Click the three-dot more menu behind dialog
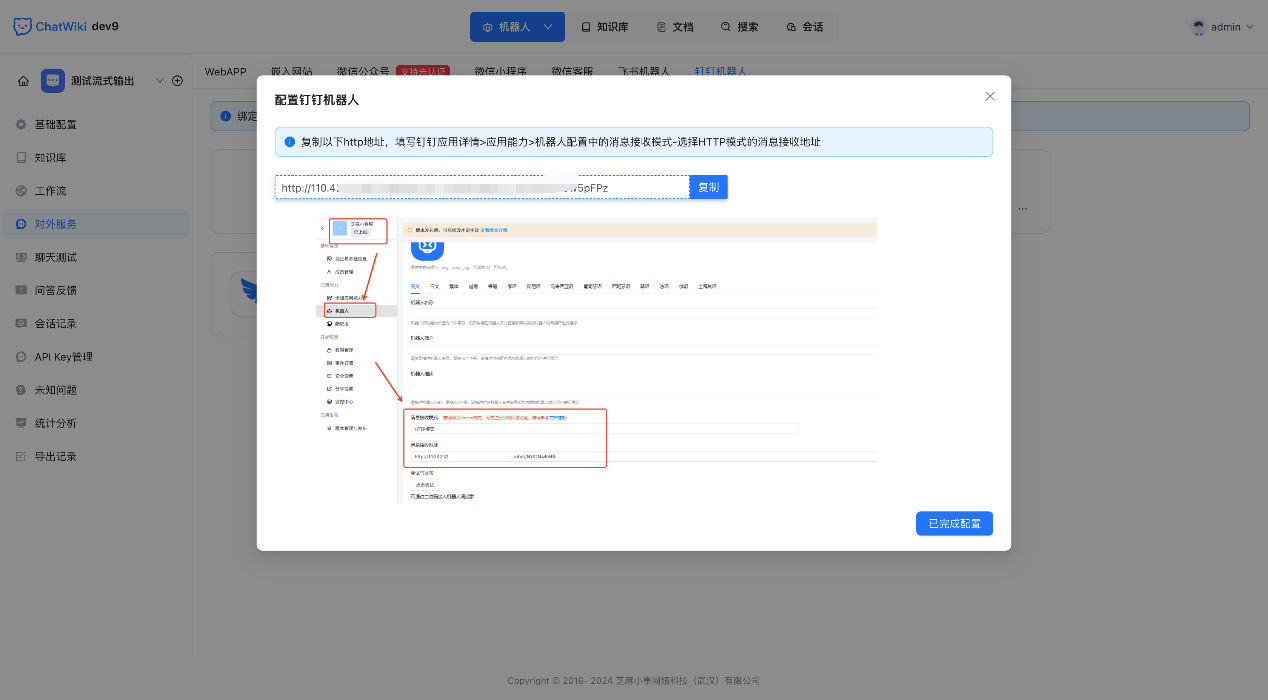Screen dimensions: 1268x700 tap(1022, 208)
